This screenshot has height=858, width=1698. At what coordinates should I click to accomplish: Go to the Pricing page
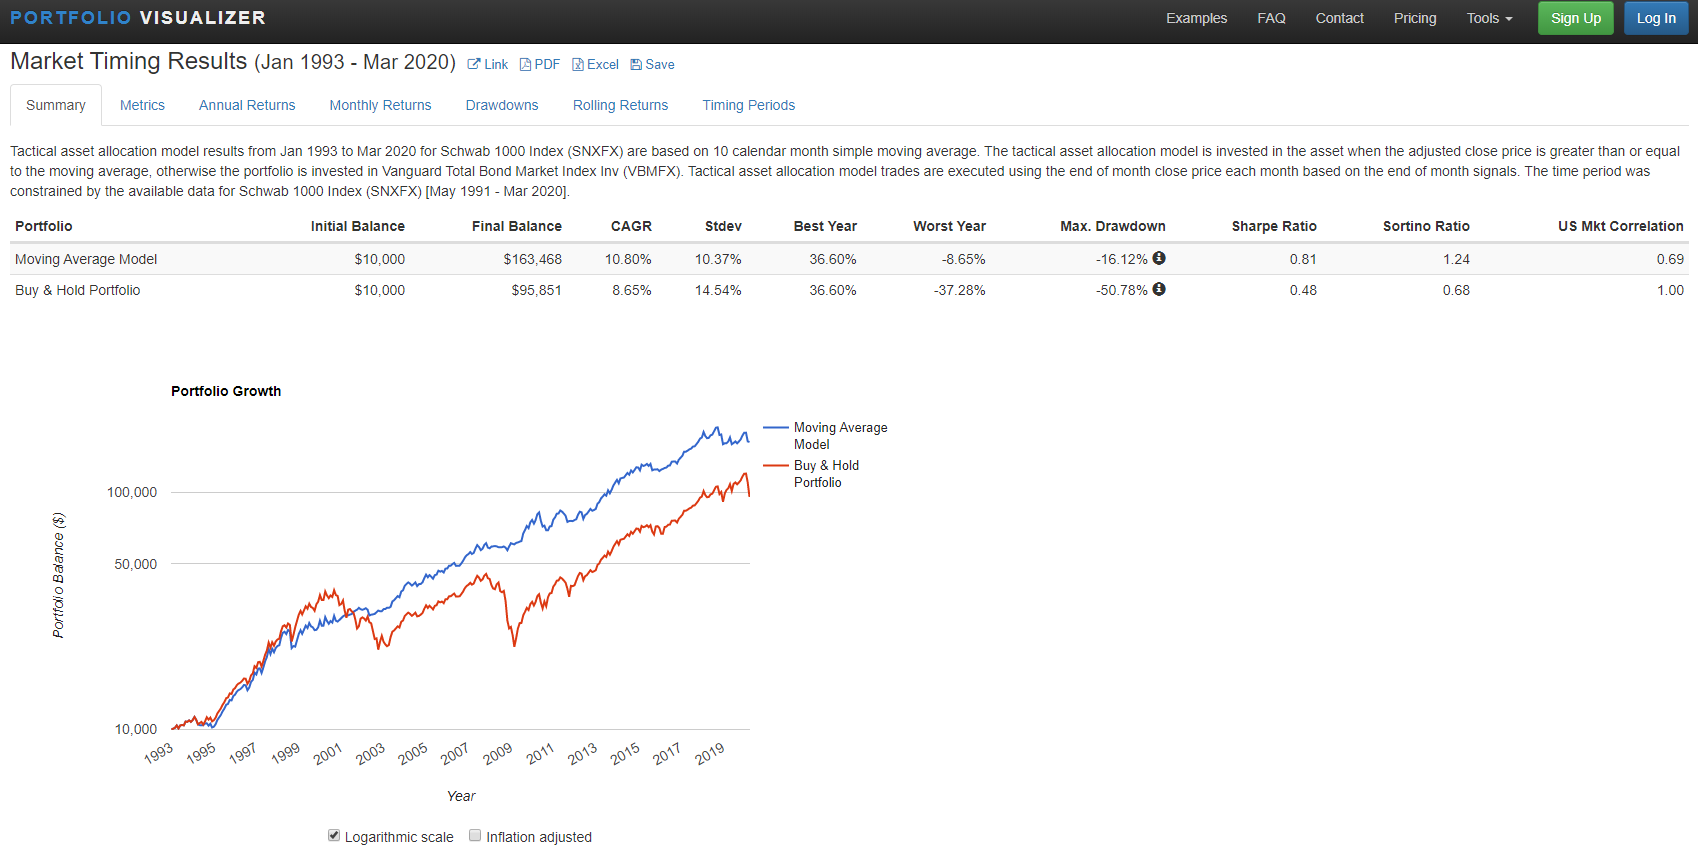[1415, 18]
